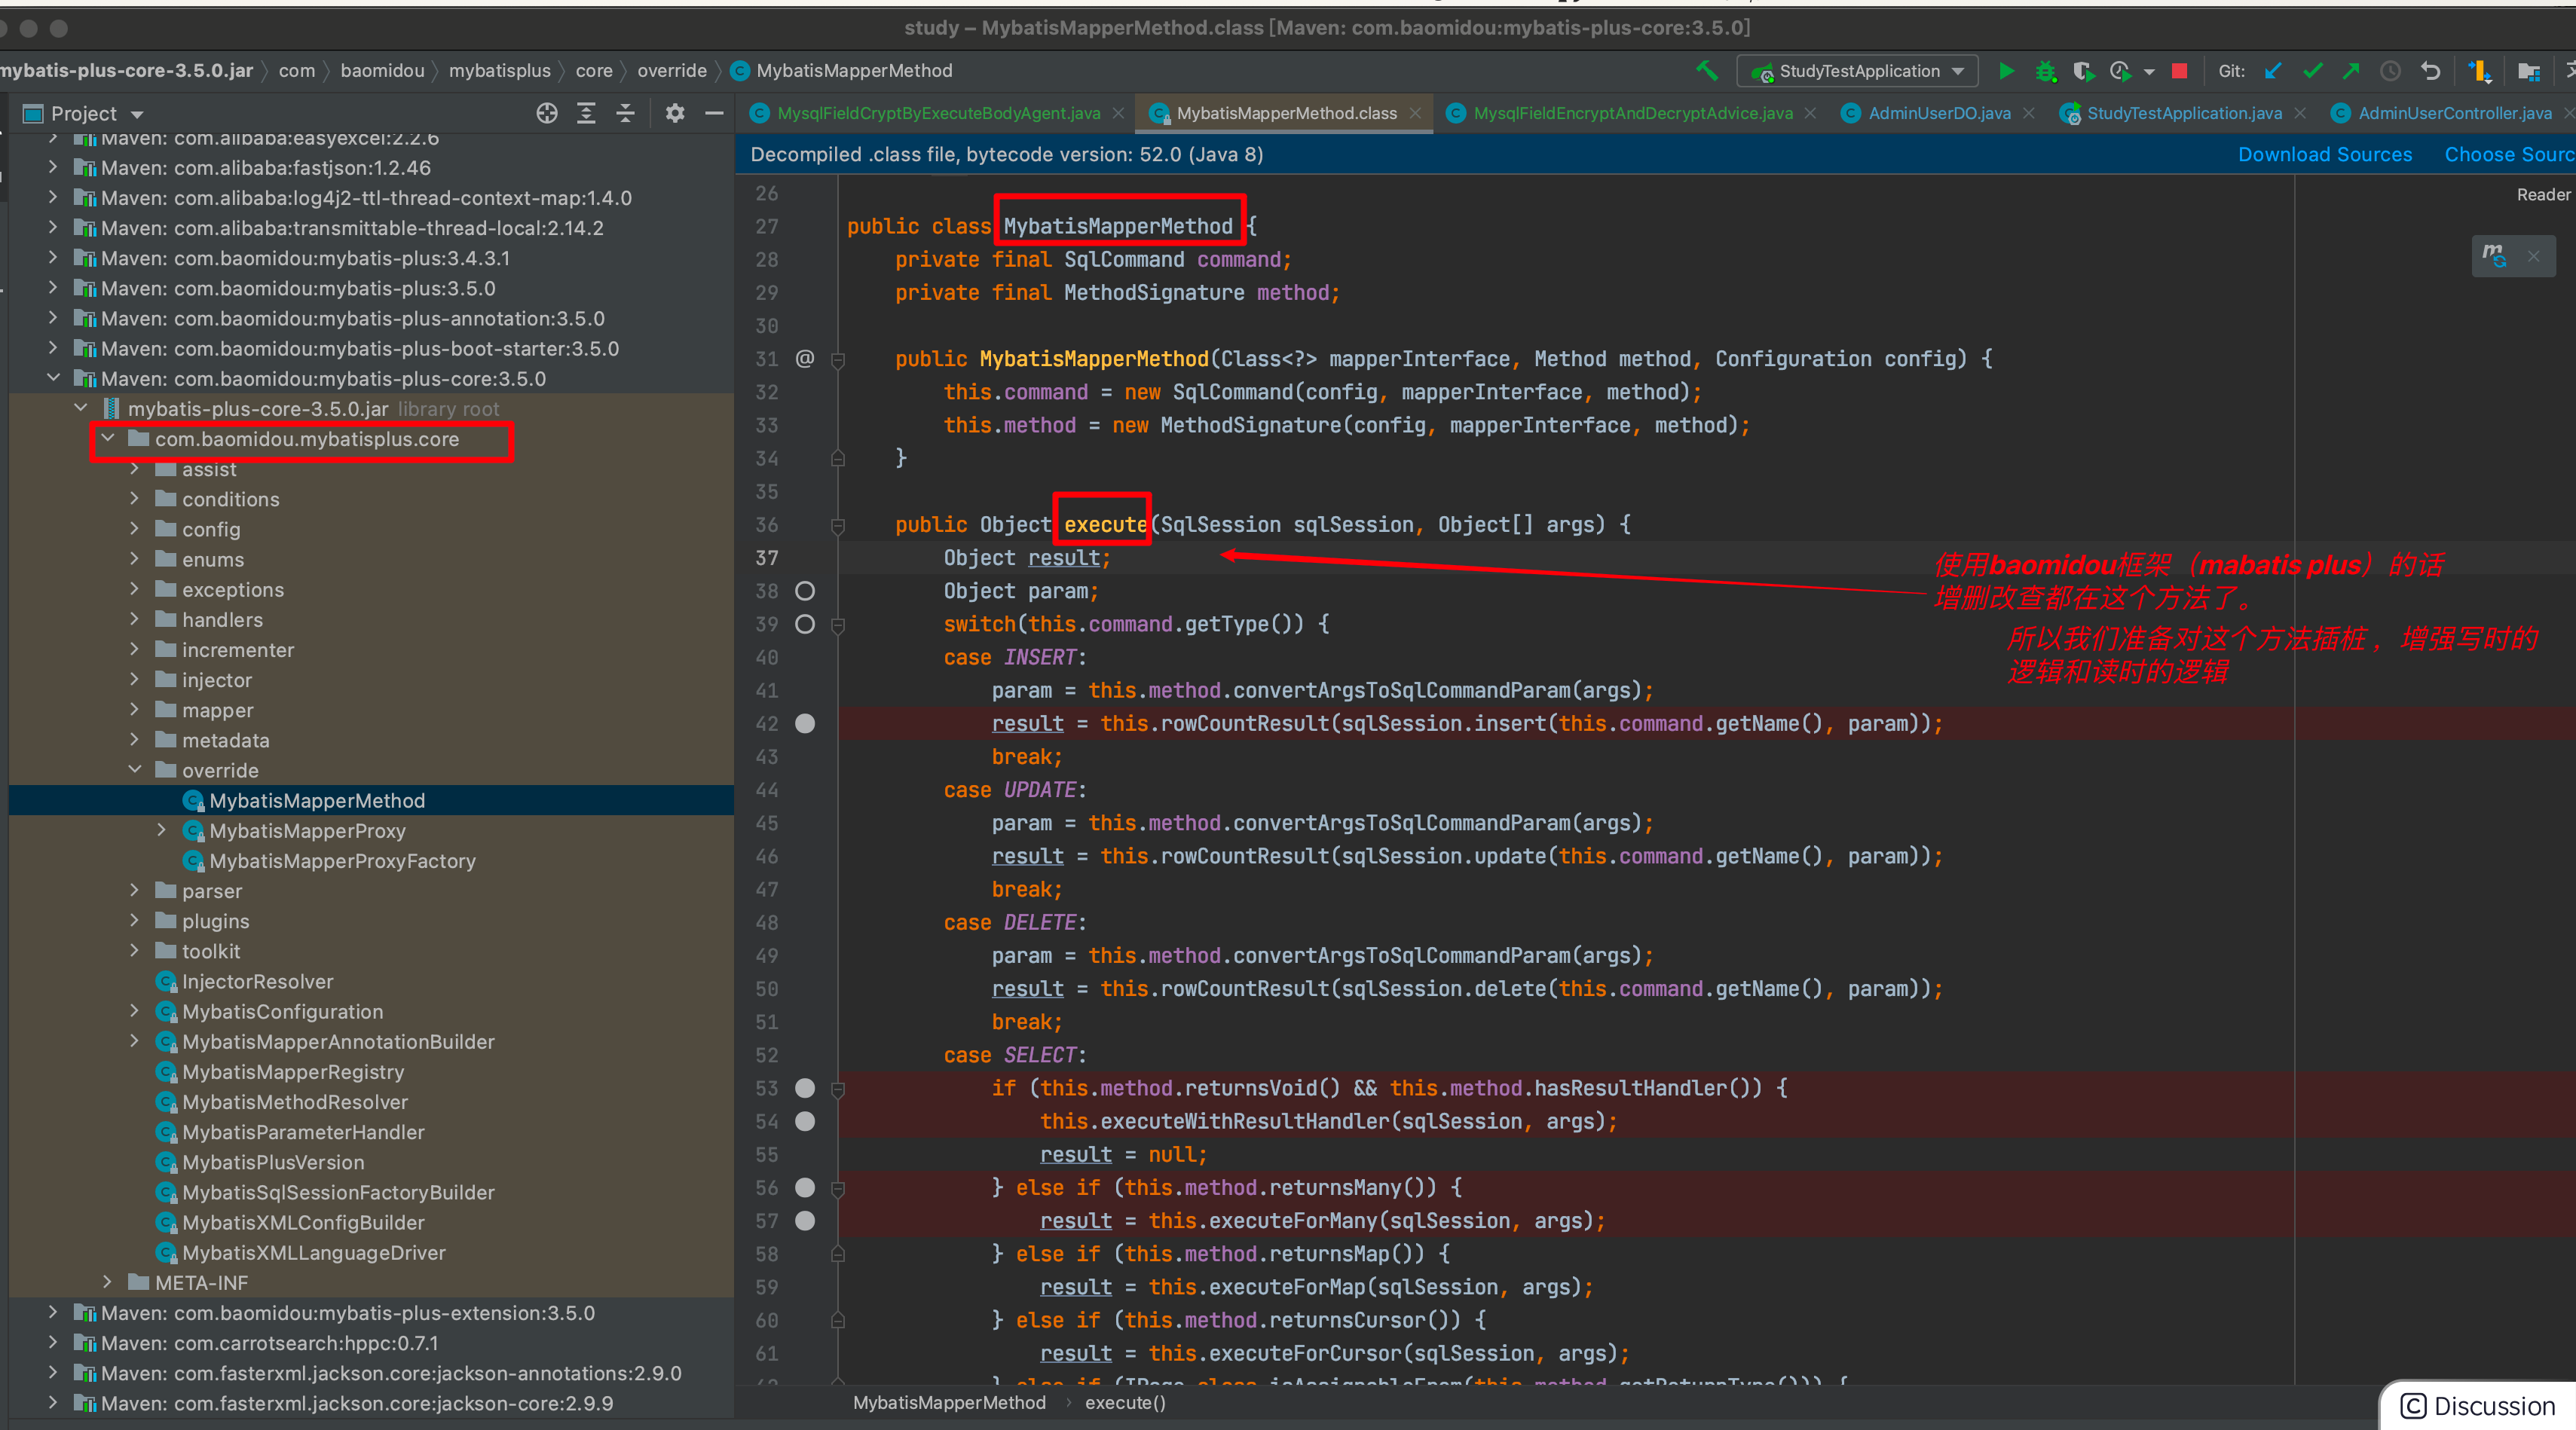
Task: Open Project panel settings gear
Action: pos(675,113)
